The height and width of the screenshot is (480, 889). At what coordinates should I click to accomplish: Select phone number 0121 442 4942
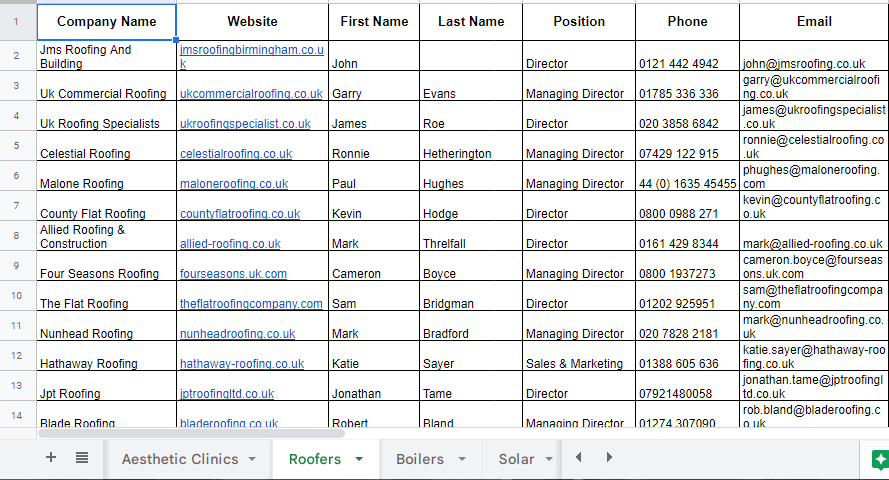click(x=687, y=56)
